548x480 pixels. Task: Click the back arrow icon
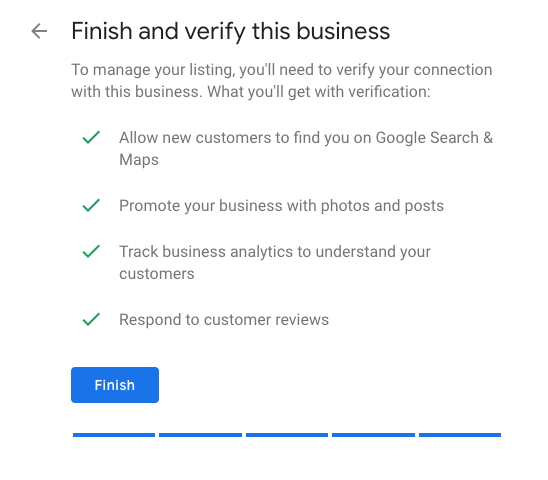click(x=39, y=31)
